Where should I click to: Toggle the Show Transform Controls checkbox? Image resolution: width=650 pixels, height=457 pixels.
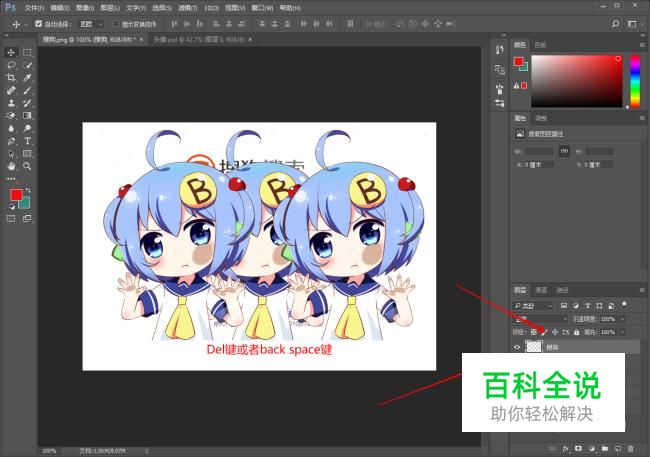coord(116,24)
